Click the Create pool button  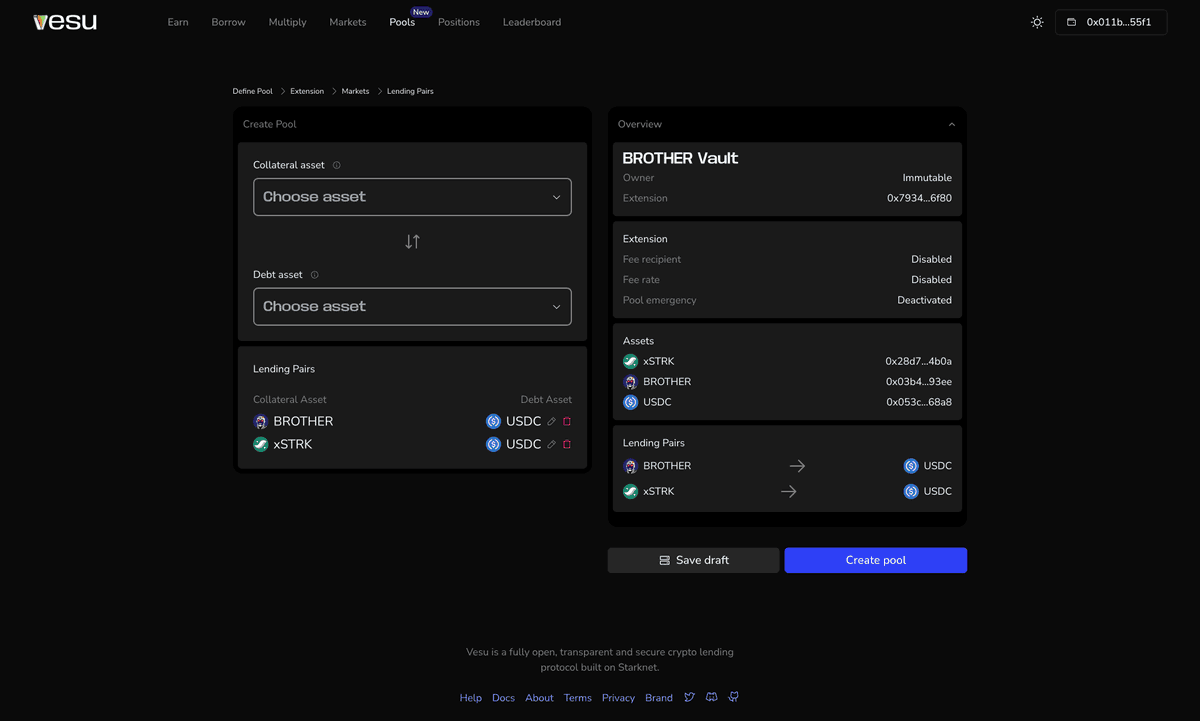pyautogui.click(x=875, y=560)
